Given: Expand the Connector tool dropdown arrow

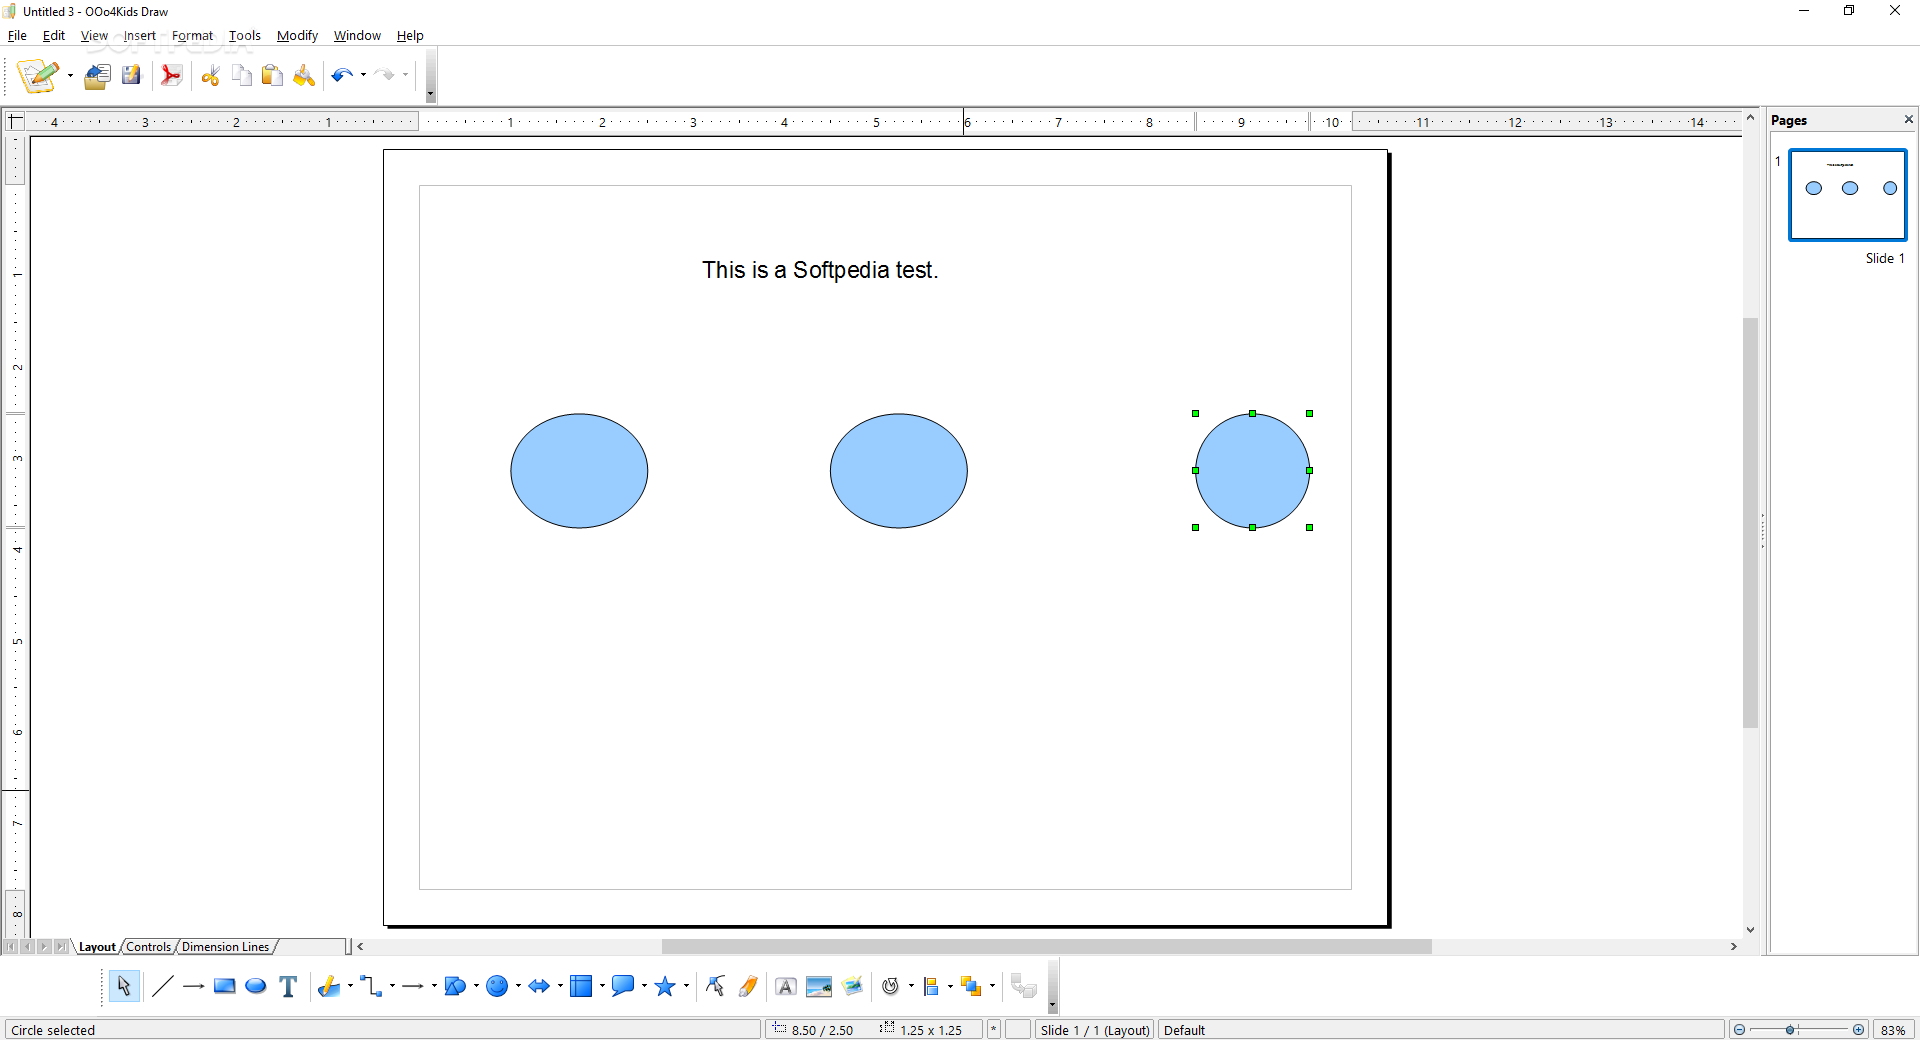Looking at the screenshot, I should (392, 987).
